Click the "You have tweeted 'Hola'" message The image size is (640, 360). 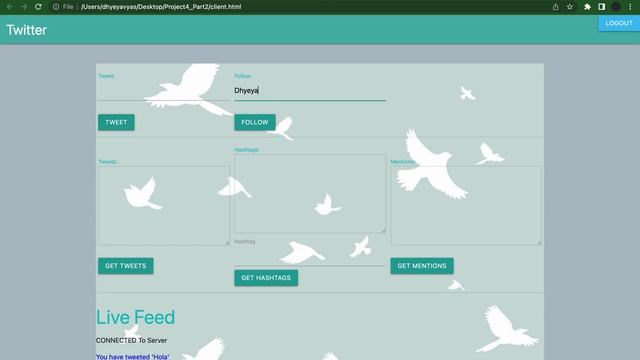tap(133, 357)
